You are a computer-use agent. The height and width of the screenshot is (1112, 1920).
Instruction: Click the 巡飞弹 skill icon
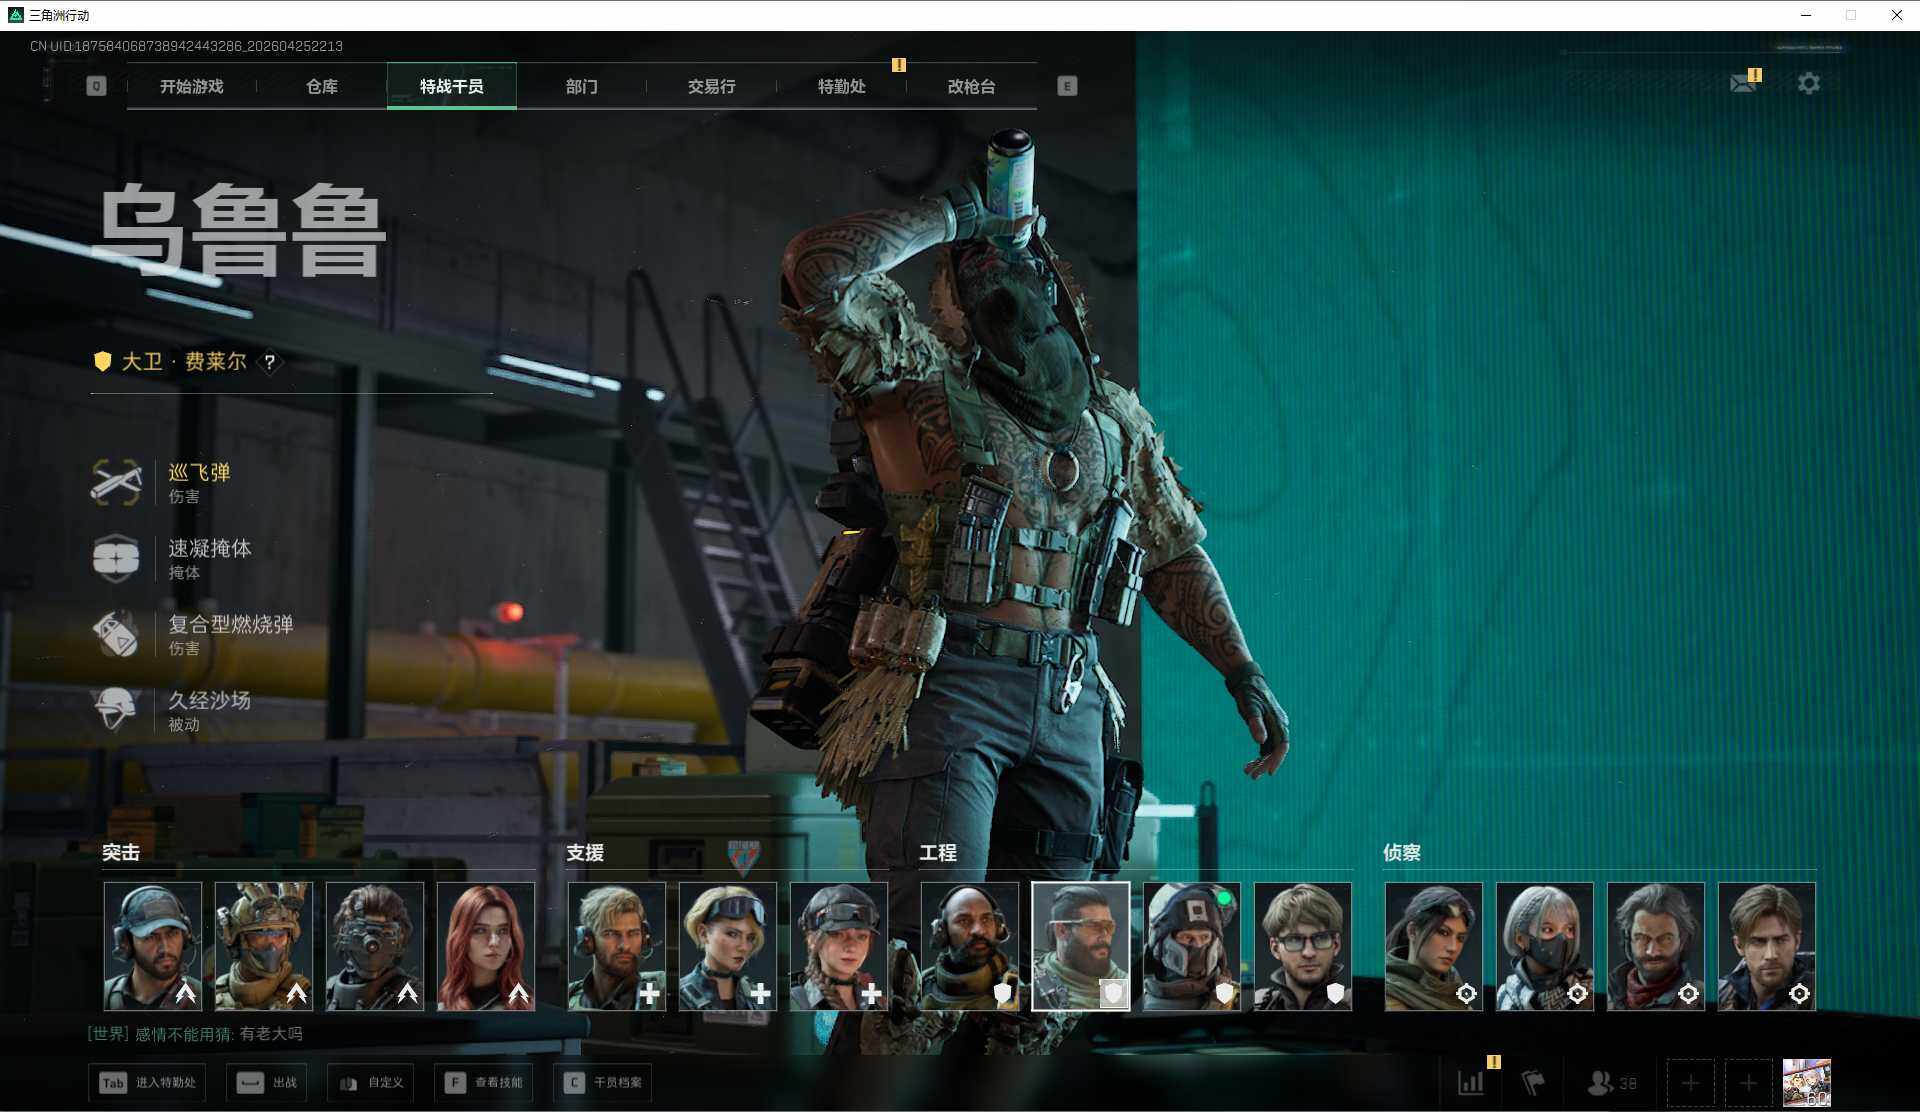coord(116,482)
